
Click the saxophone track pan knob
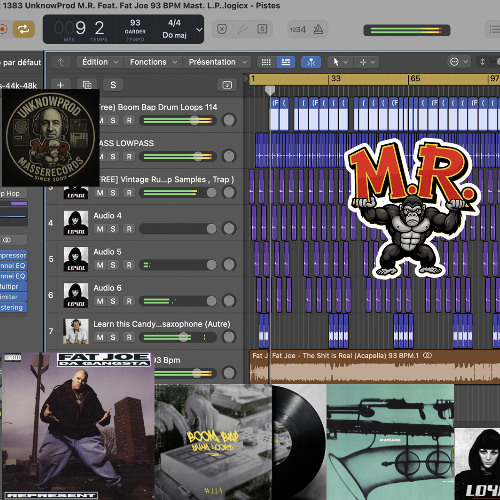point(229,337)
